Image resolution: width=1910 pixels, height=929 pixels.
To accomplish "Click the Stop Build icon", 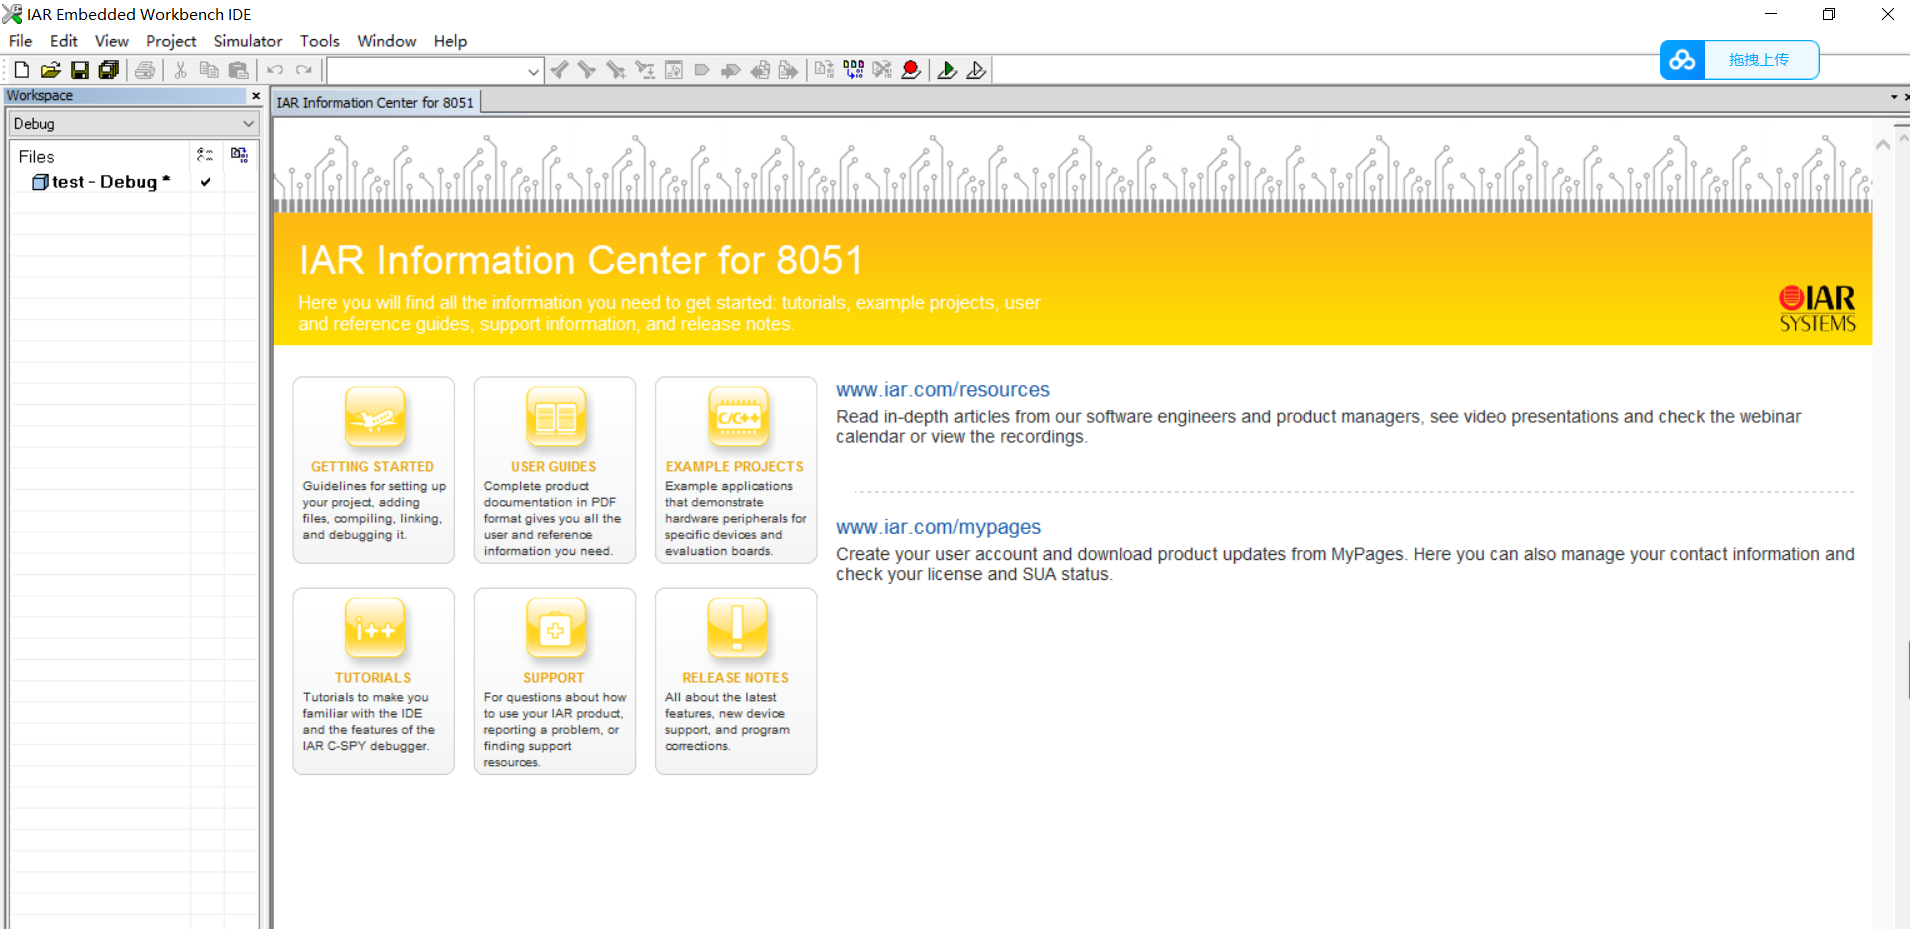I will click(882, 70).
